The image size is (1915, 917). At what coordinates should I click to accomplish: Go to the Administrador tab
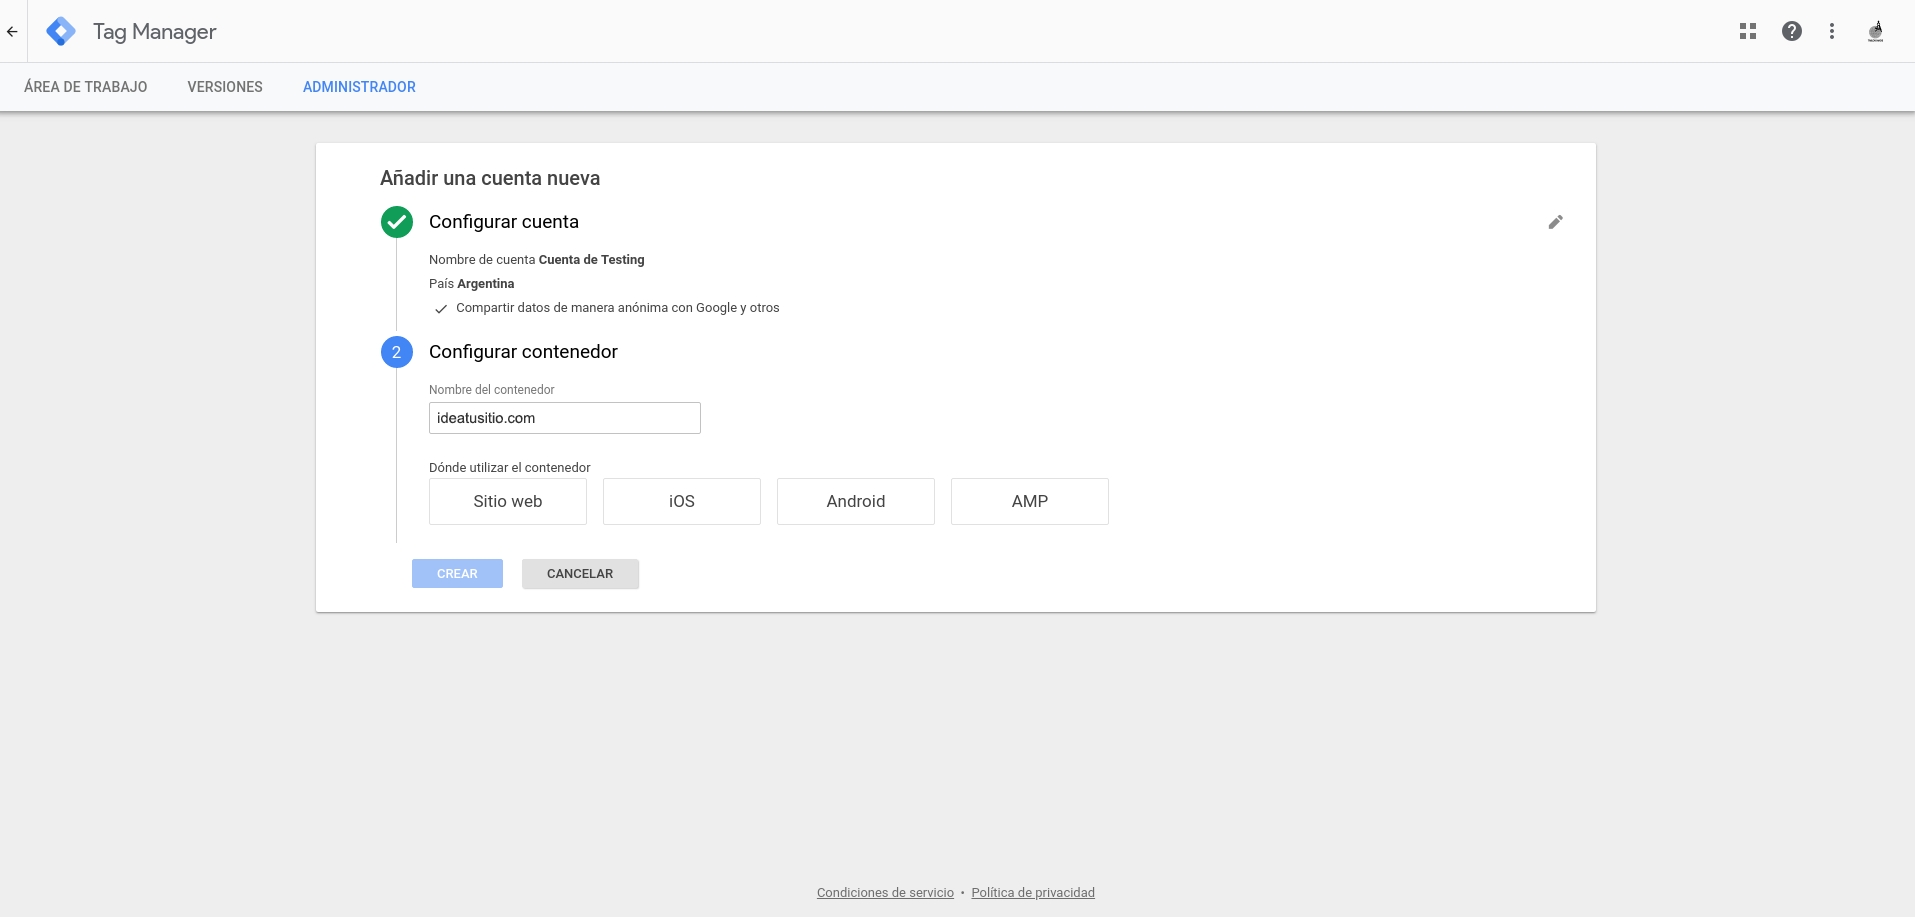click(x=359, y=87)
